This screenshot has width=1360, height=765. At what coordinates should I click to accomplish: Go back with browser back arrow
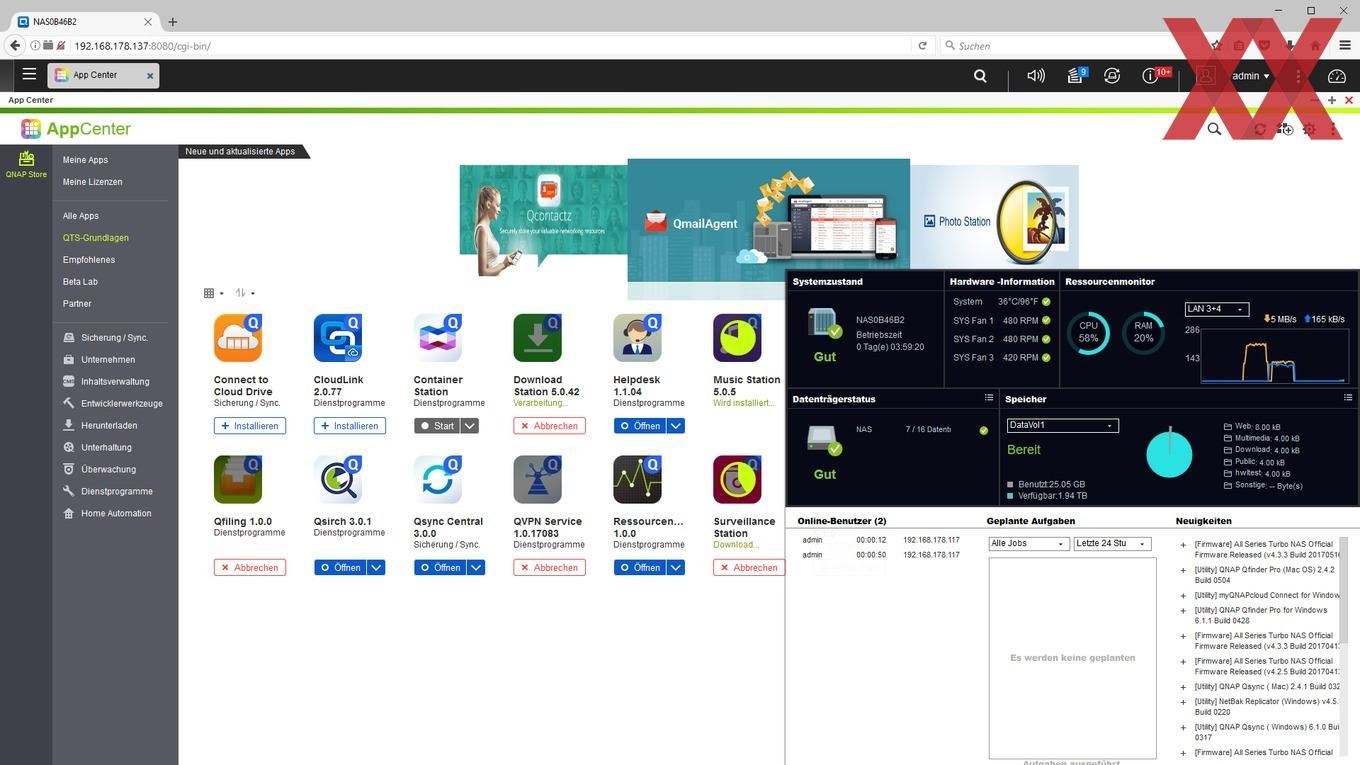(14, 45)
